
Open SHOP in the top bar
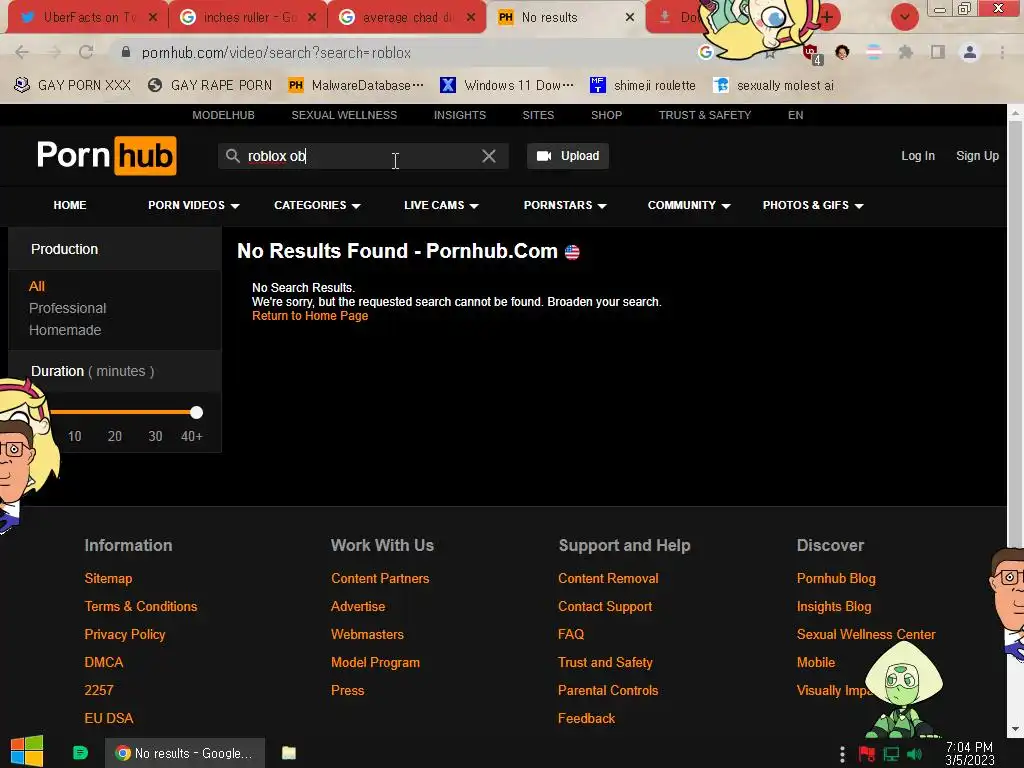tap(607, 115)
